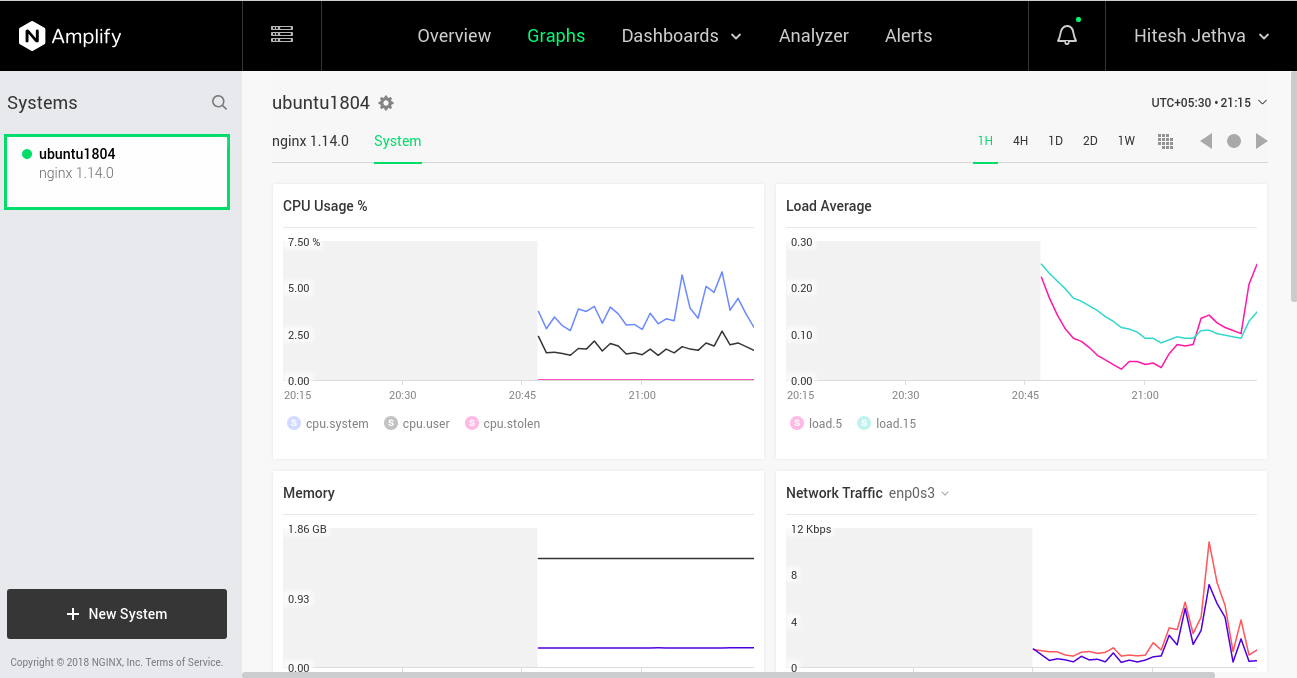Open the Hitesh Jethva account menu
Image resolution: width=1297 pixels, height=678 pixels.
click(x=1201, y=35)
